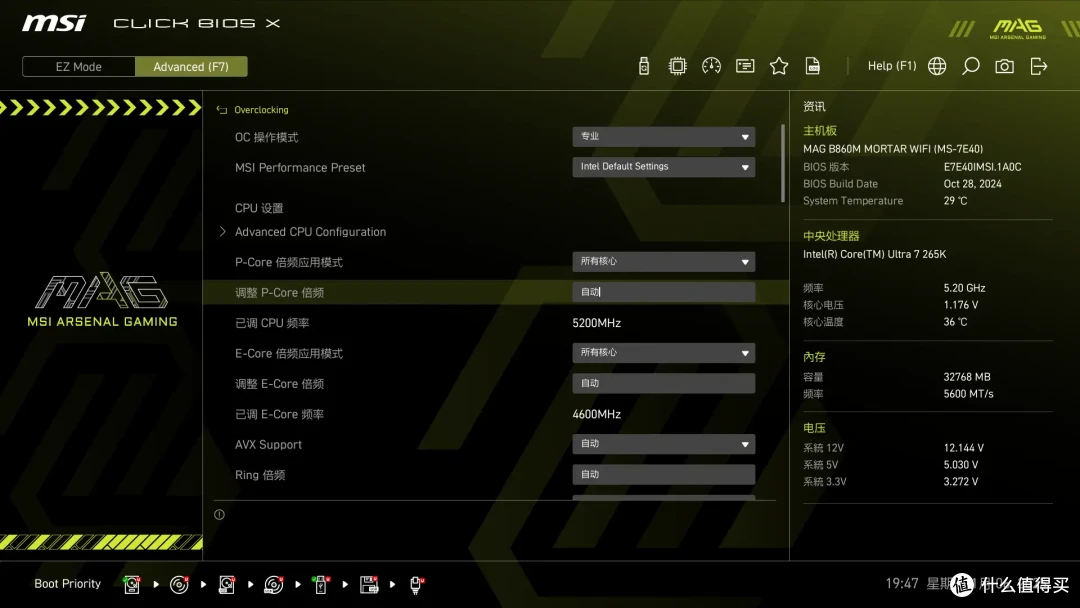Select the Advanced (F7) tab
The width and height of the screenshot is (1080, 608).
click(x=191, y=67)
